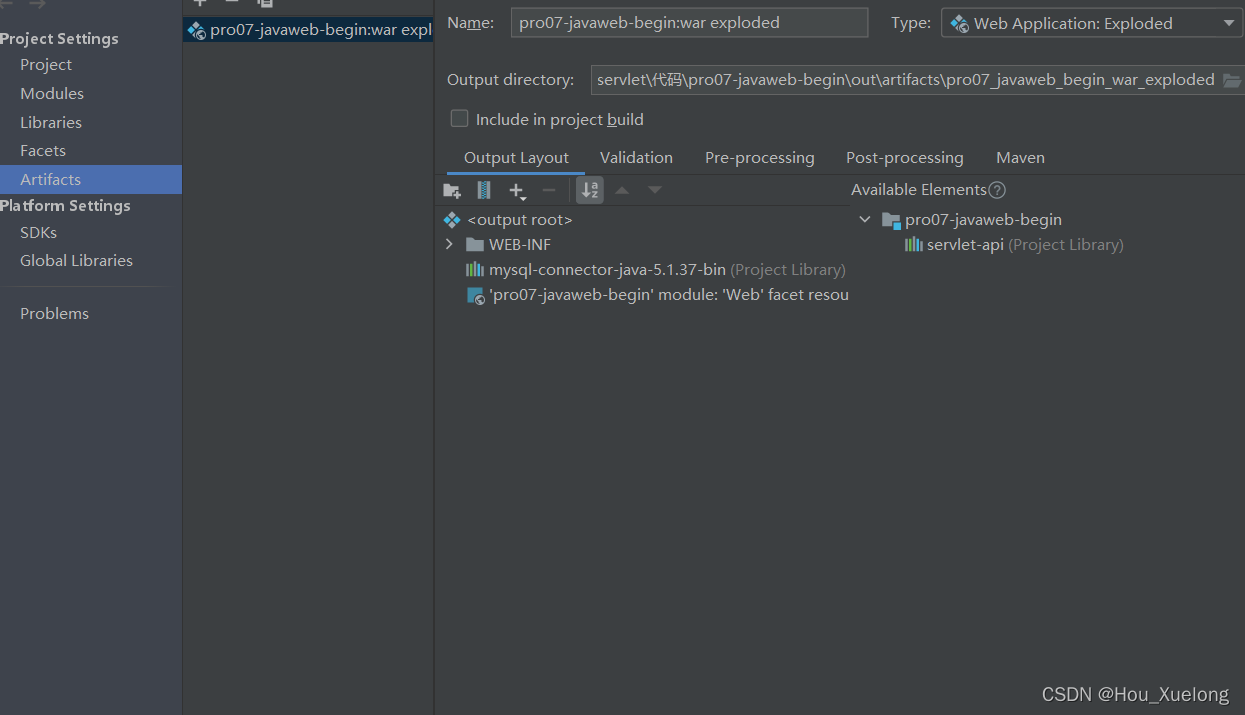Collapse the pro07-javaweb-begin element node
This screenshot has width=1245, height=715.
pyautogui.click(x=864, y=219)
